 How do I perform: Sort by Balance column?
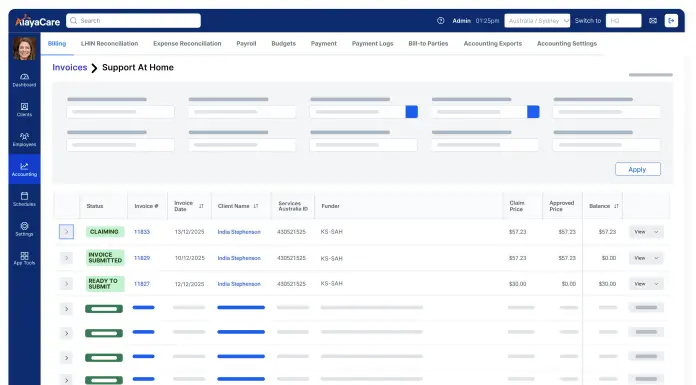(x=616, y=206)
